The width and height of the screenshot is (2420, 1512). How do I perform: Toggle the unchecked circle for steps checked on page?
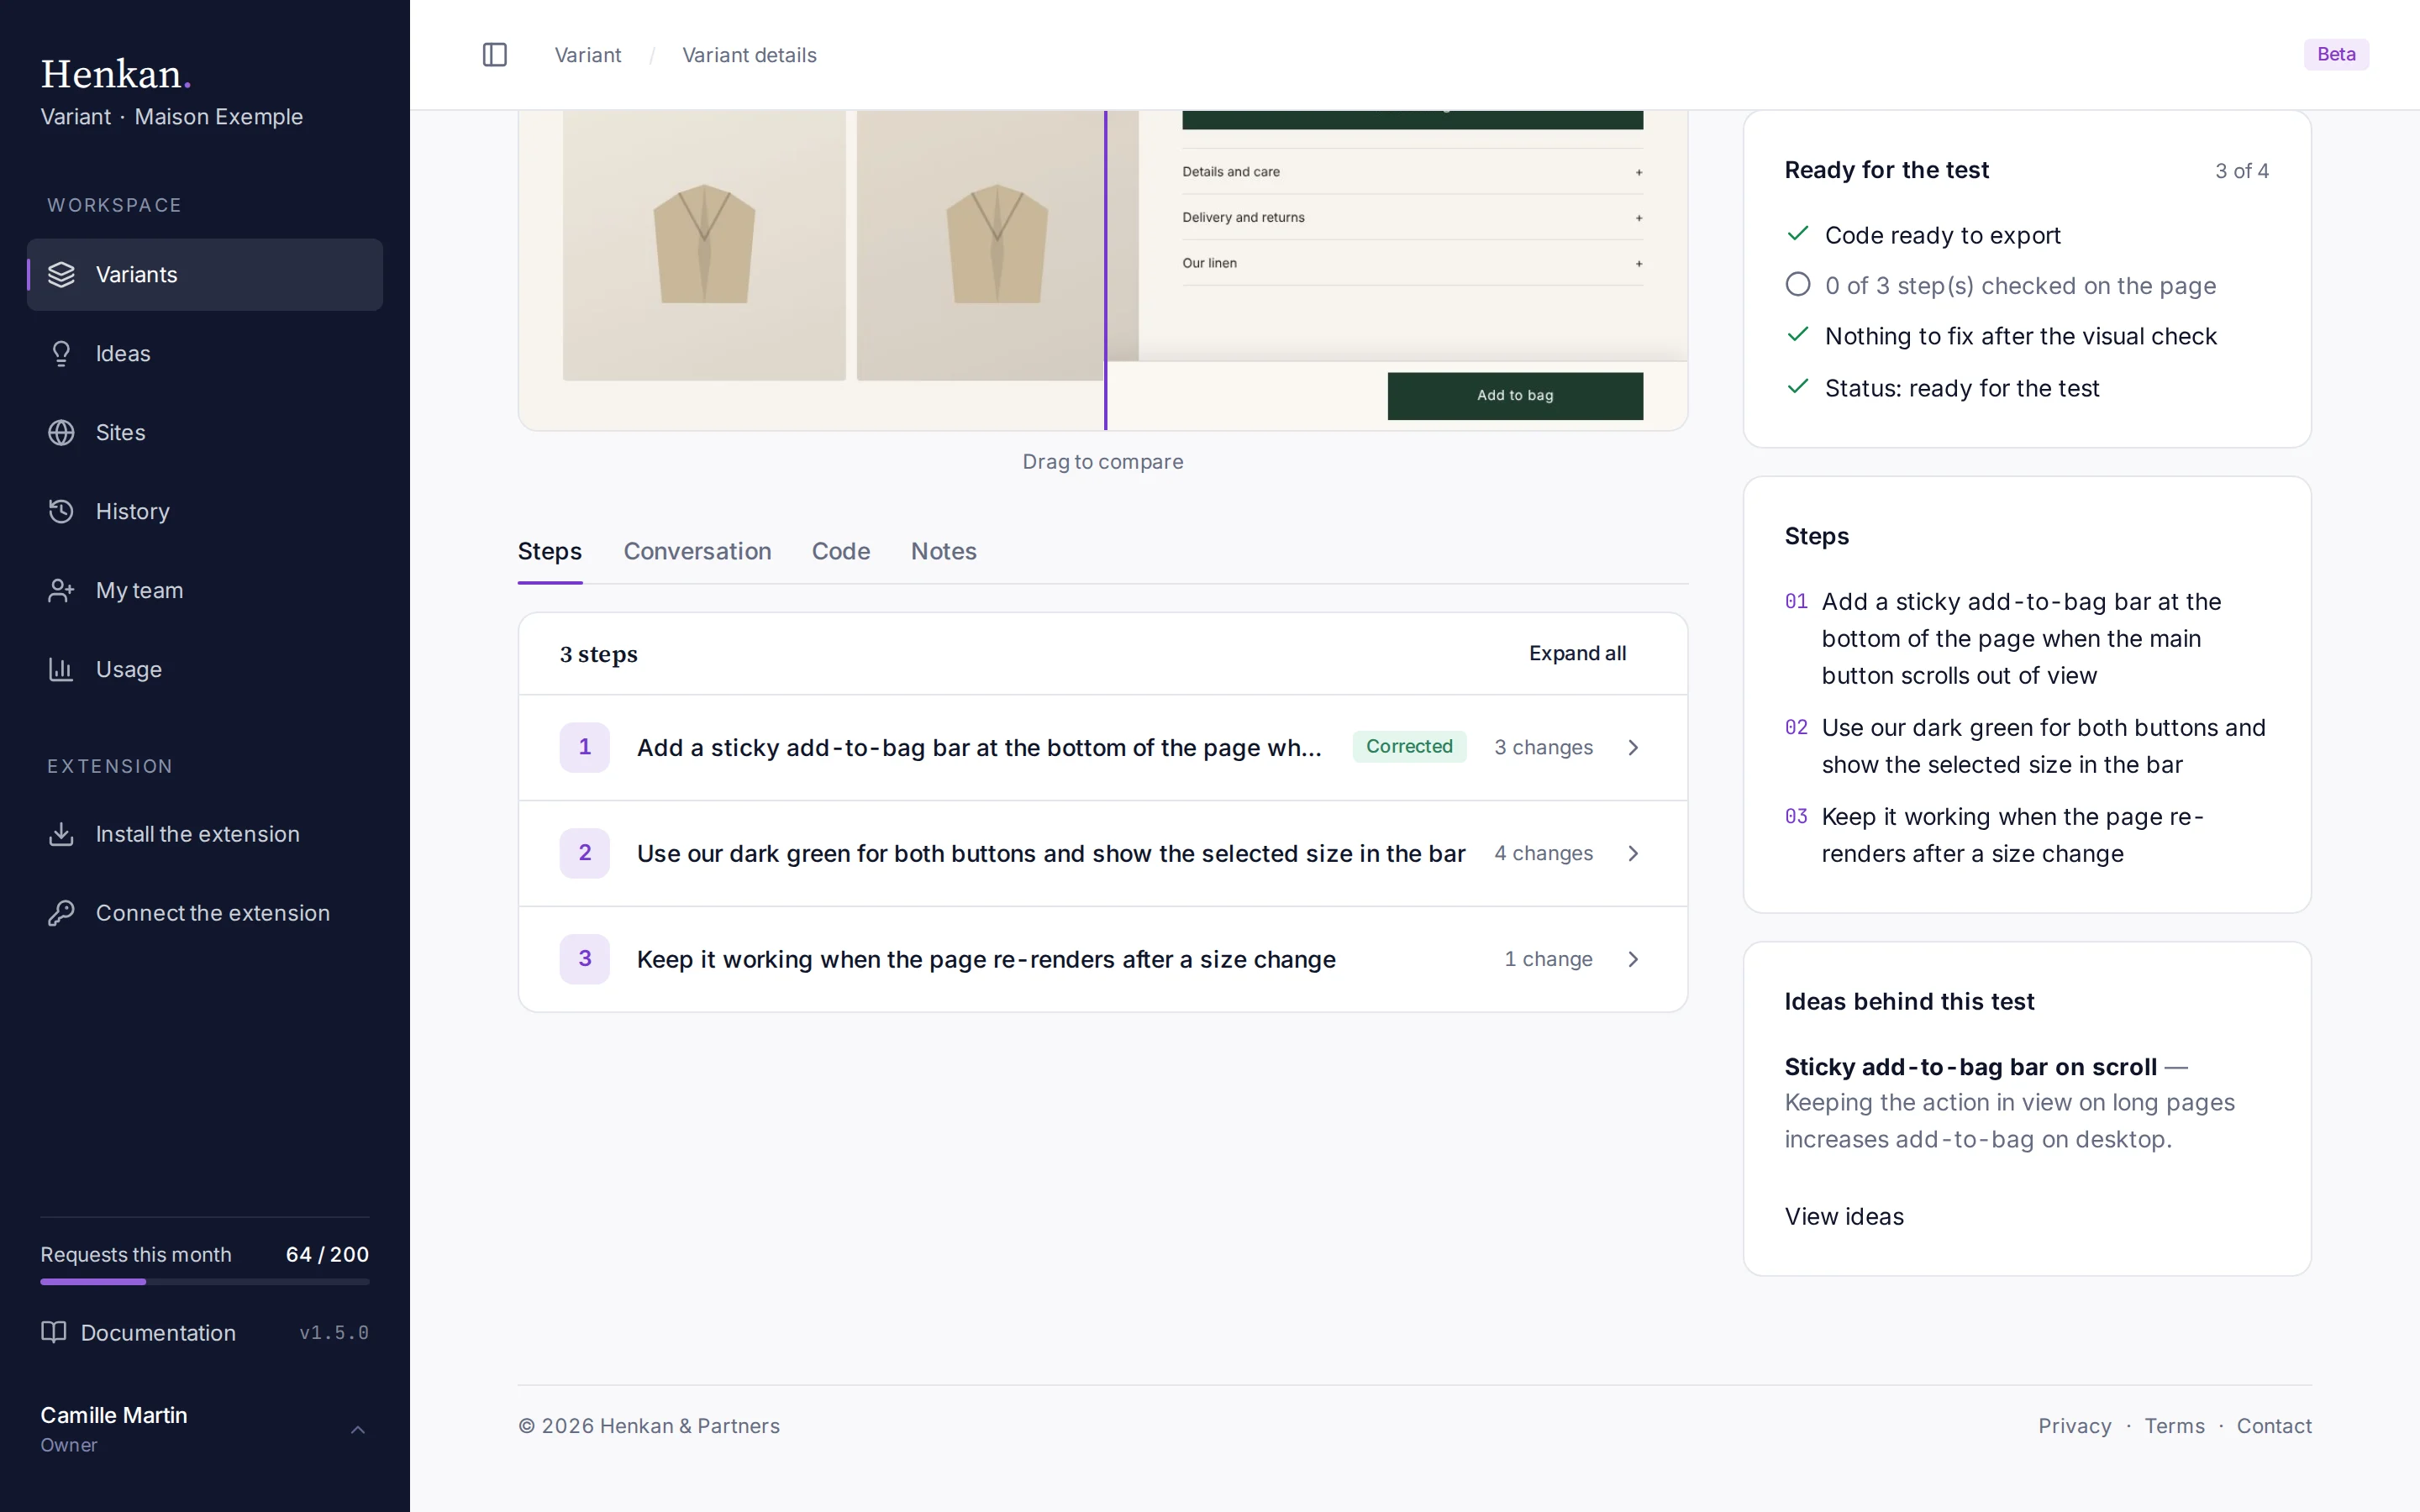tap(1798, 285)
